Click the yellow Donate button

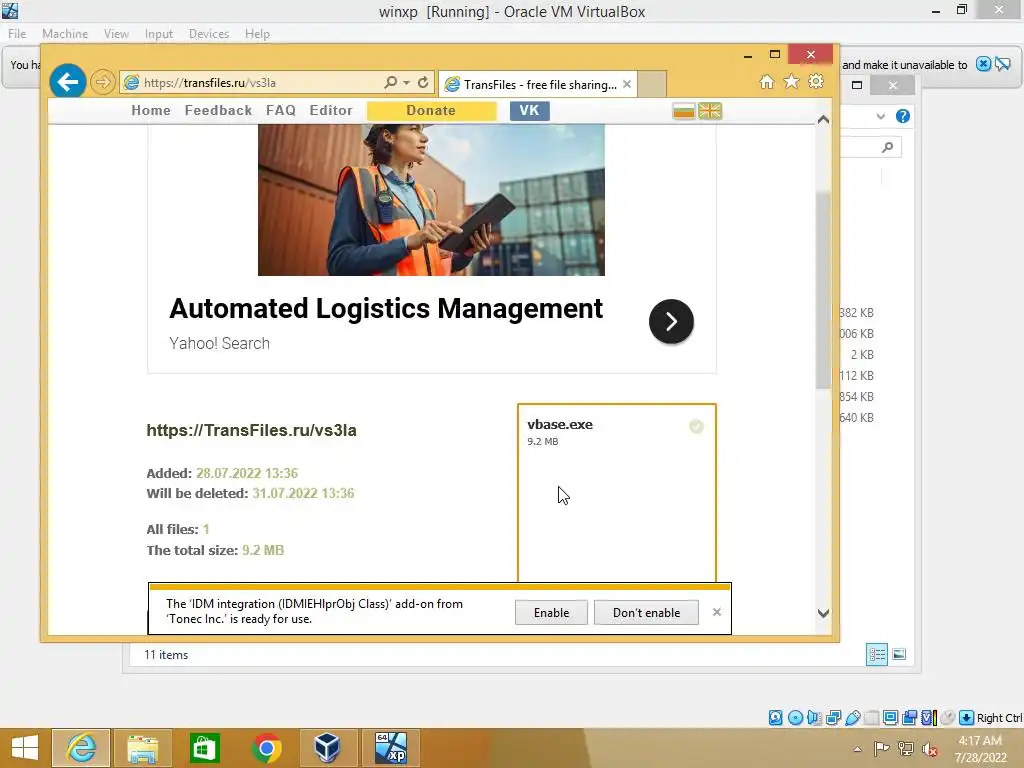(x=431, y=111)
